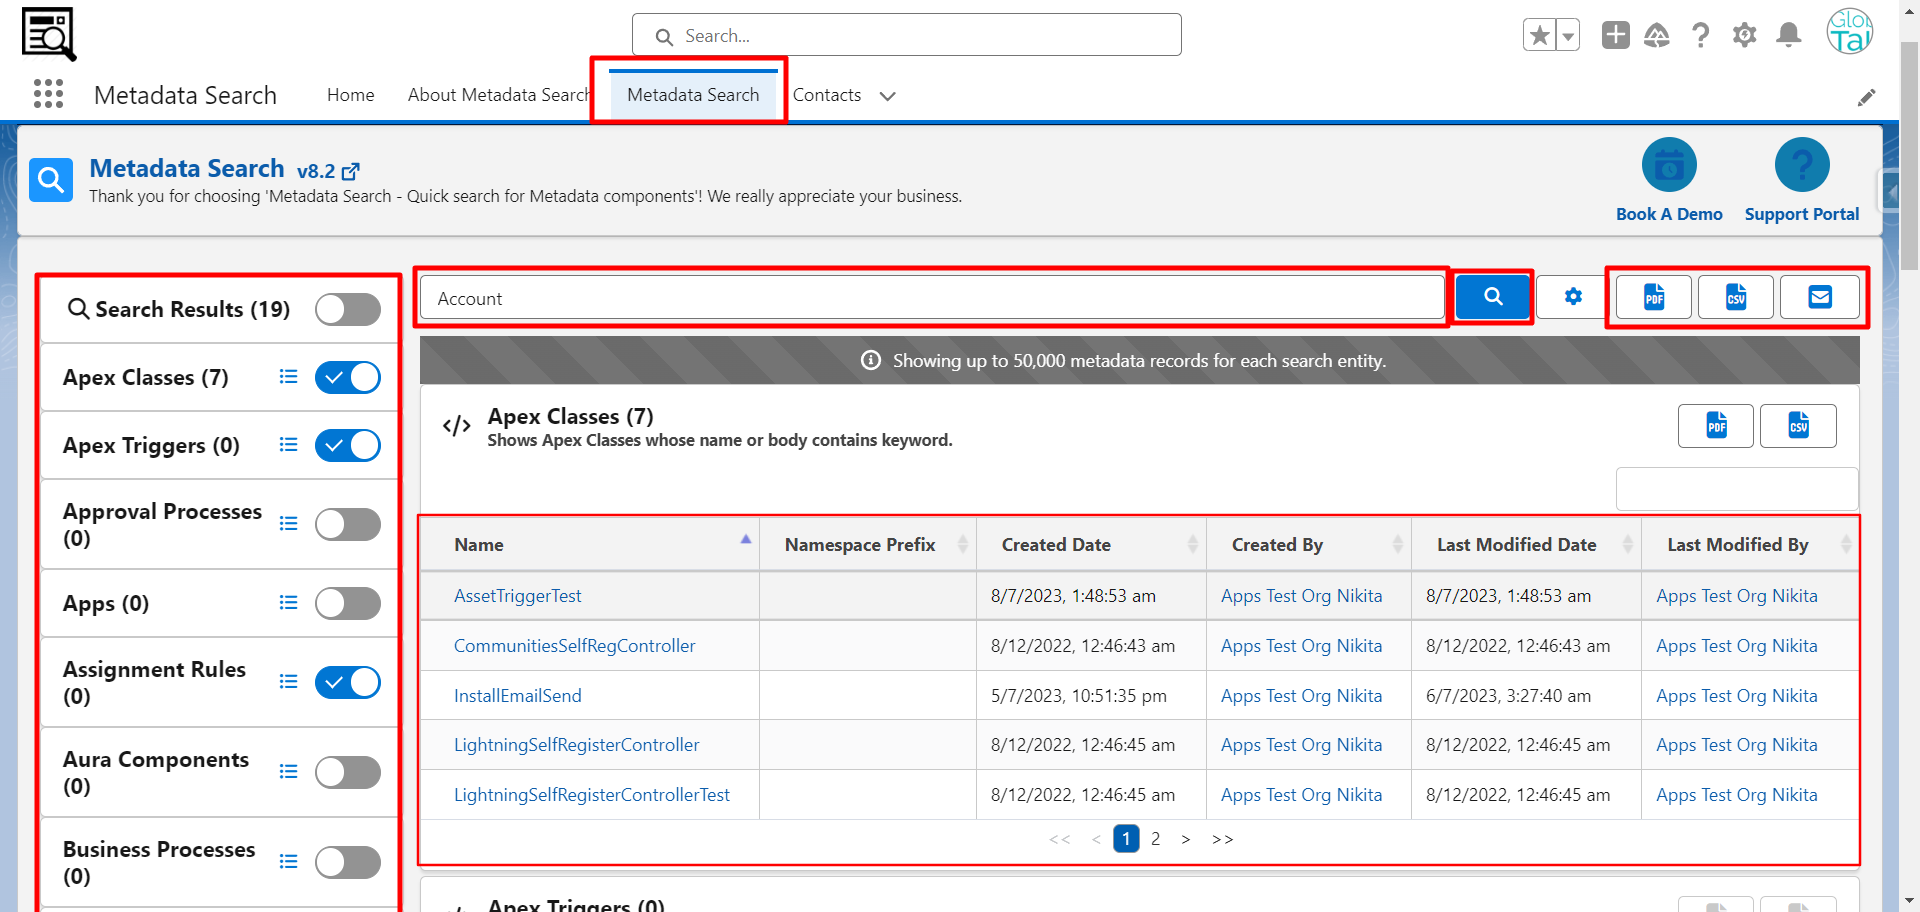
Task: Sort by Last Modified Date column
Action: tap(1526, 545)
